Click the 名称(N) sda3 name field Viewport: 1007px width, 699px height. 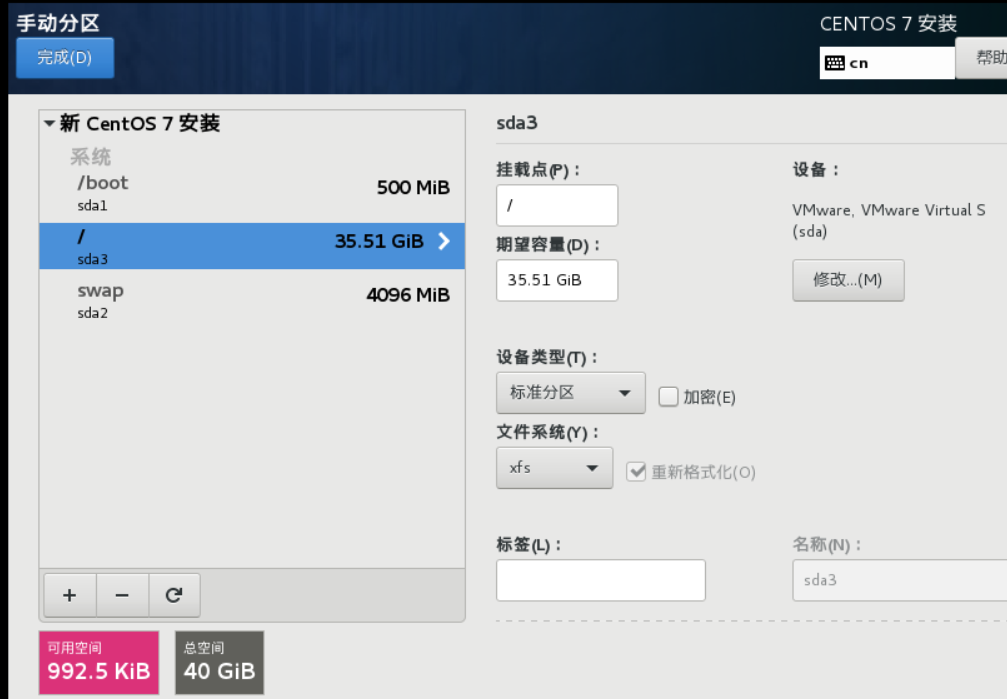[x=900, y=580]
